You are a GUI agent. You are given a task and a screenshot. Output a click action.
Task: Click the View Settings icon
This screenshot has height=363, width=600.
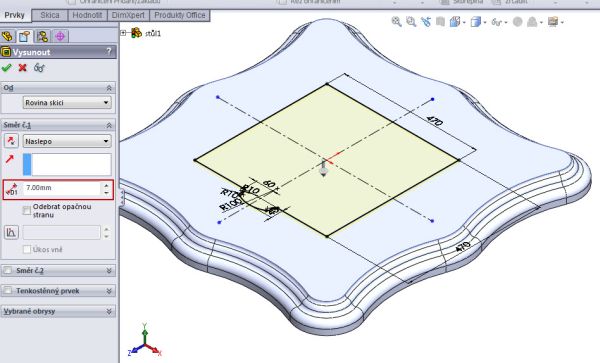(x=553, y=22)
